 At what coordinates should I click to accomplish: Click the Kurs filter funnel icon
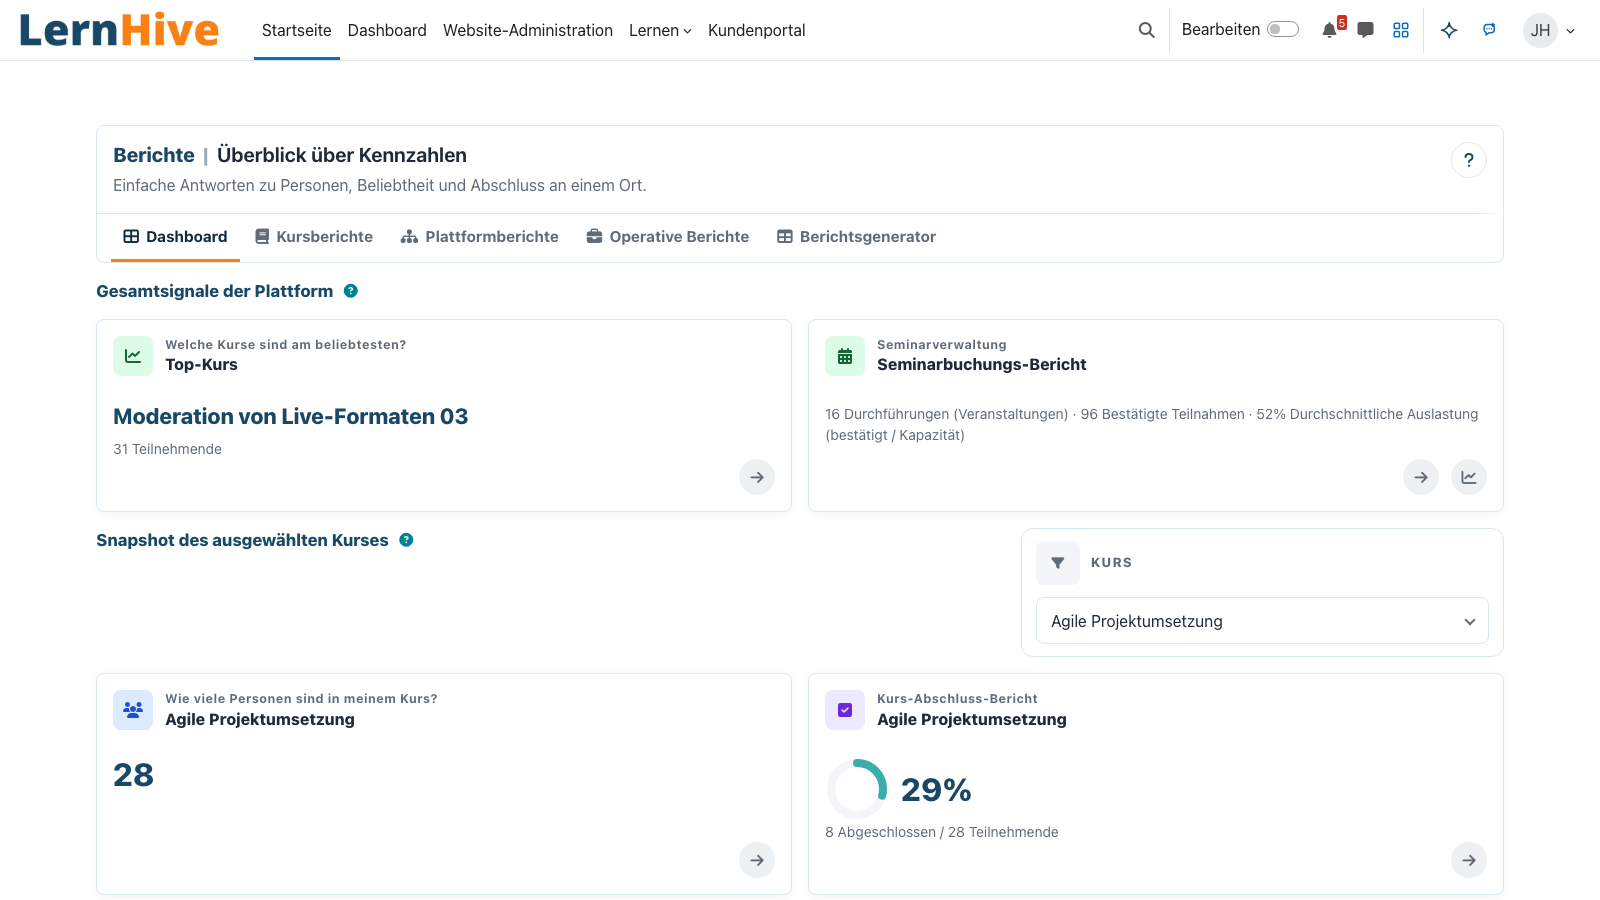tap(1058, 563)
